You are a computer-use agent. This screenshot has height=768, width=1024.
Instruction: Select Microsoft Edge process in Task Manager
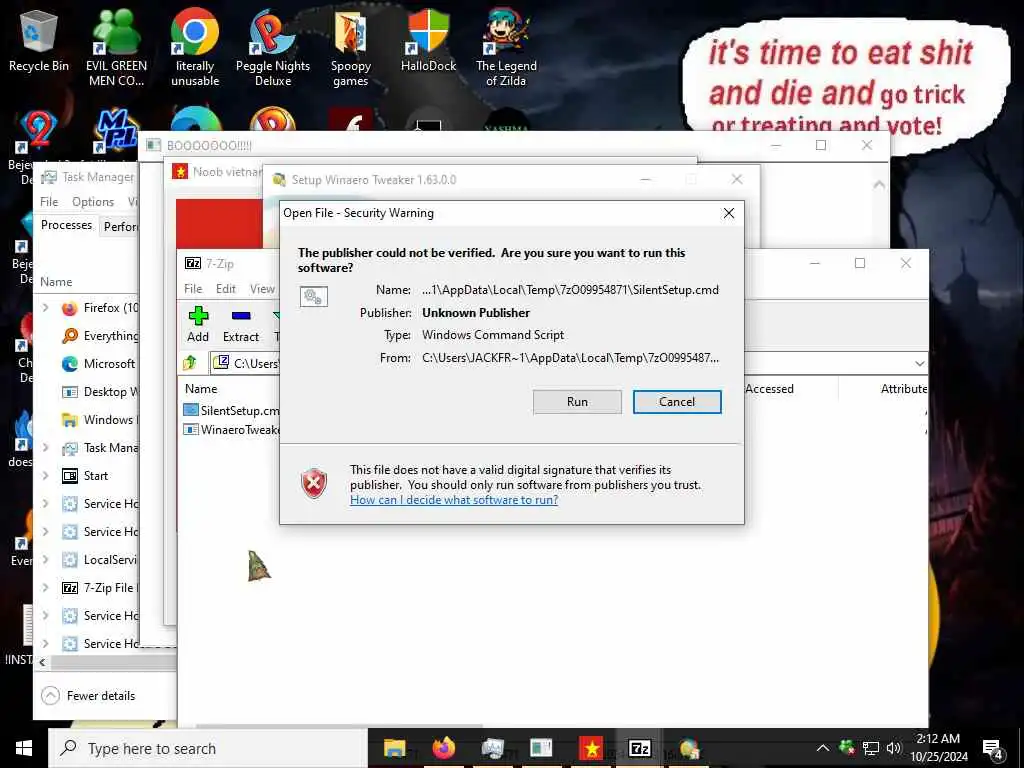tap(99, 364)
